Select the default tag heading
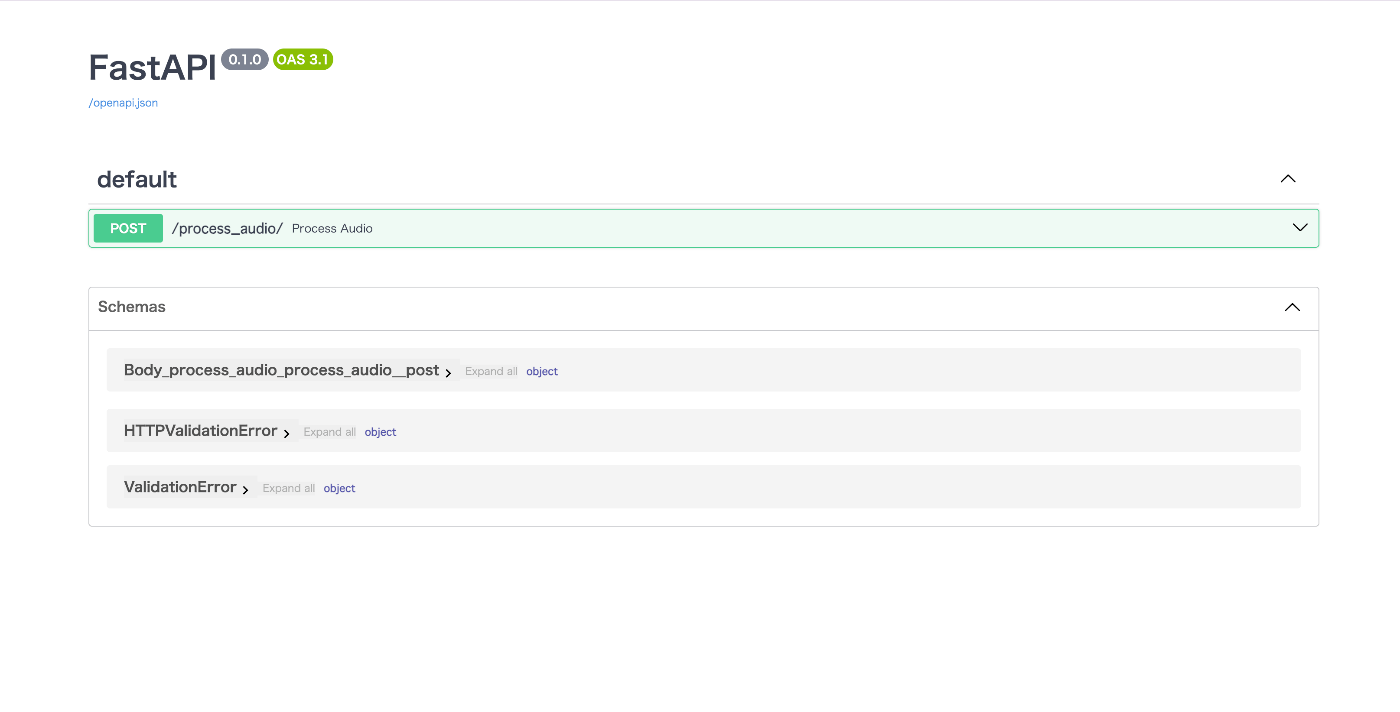The width and height of the screenshot is (1400, 712). click(137, 180)
